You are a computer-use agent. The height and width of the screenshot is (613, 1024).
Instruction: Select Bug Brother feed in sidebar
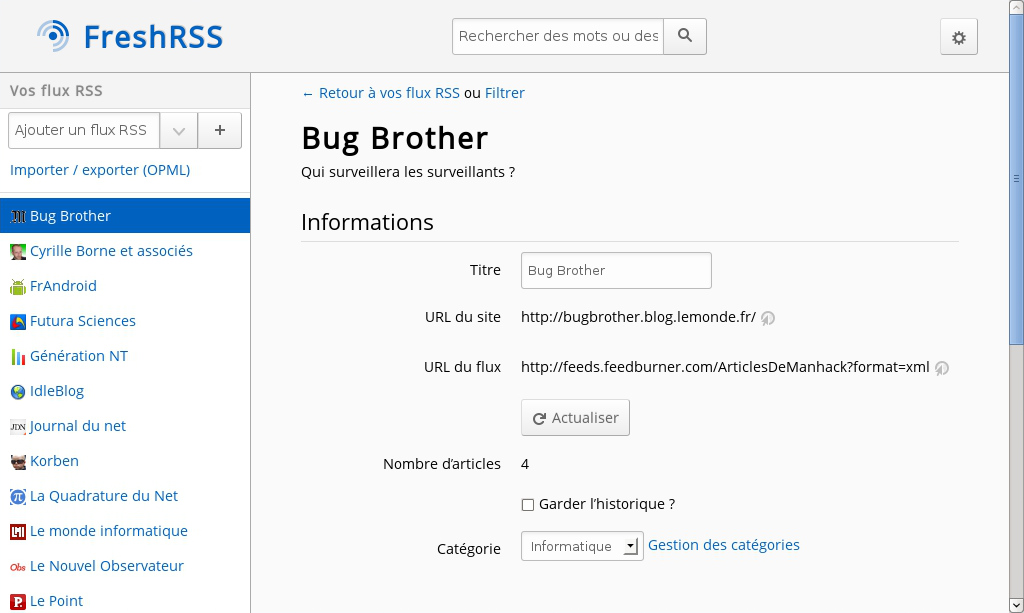[125, 215]
